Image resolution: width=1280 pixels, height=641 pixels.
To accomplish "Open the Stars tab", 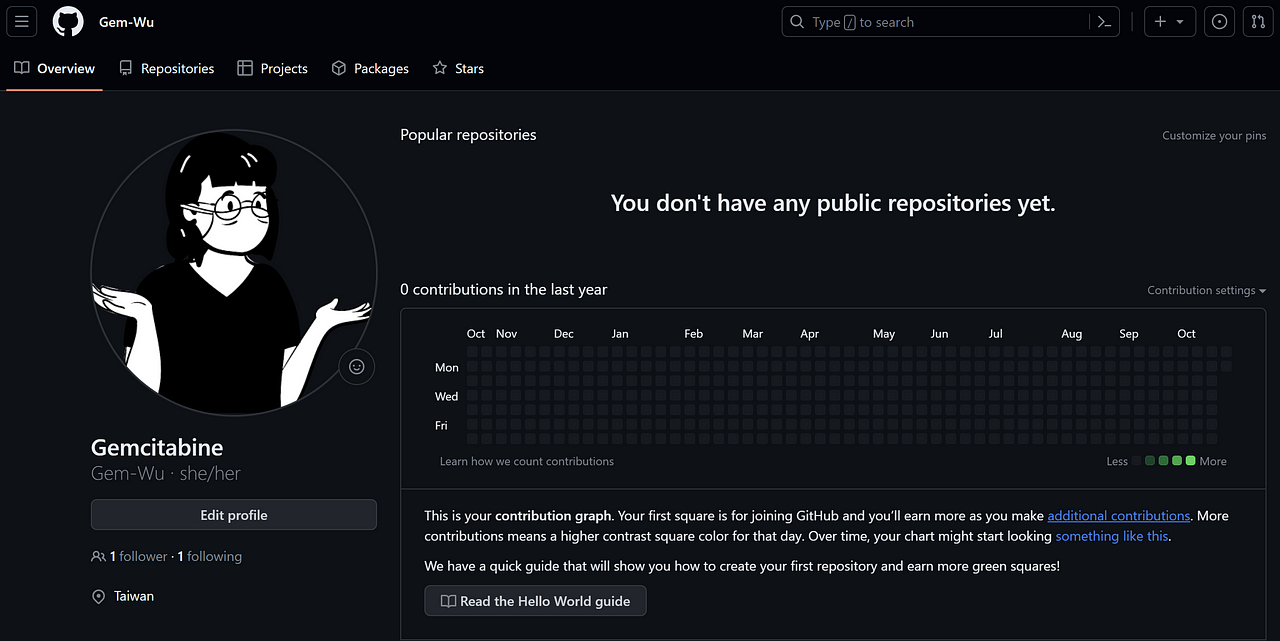I will [x=458, y=68].
